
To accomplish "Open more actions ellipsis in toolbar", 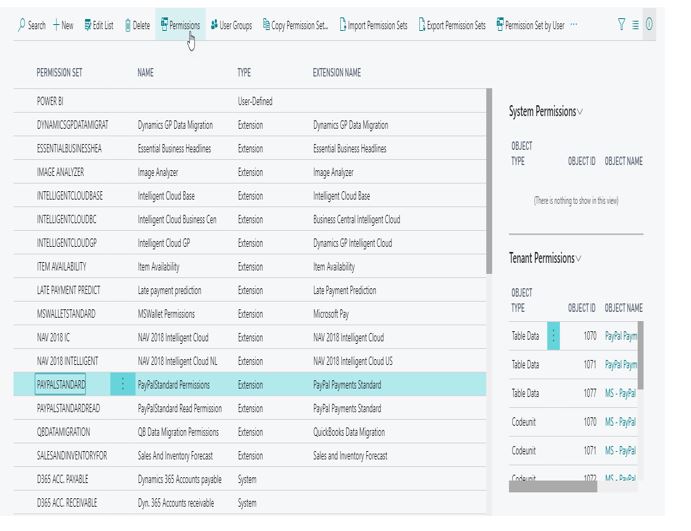I will (574, 25).
